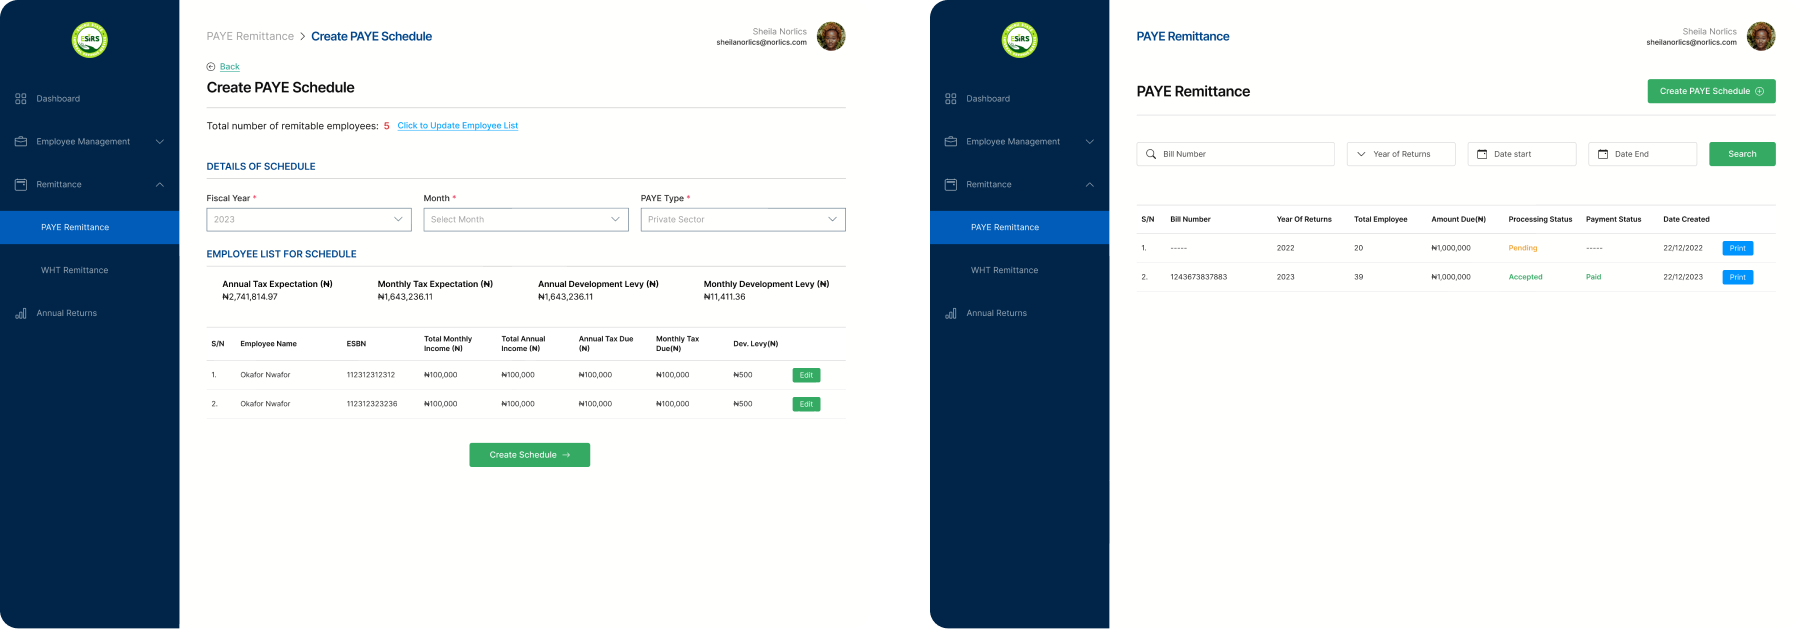Open the Year of Returns dropdown
This screenshot has height=629, width=1800.
[x=1401, y=154]
